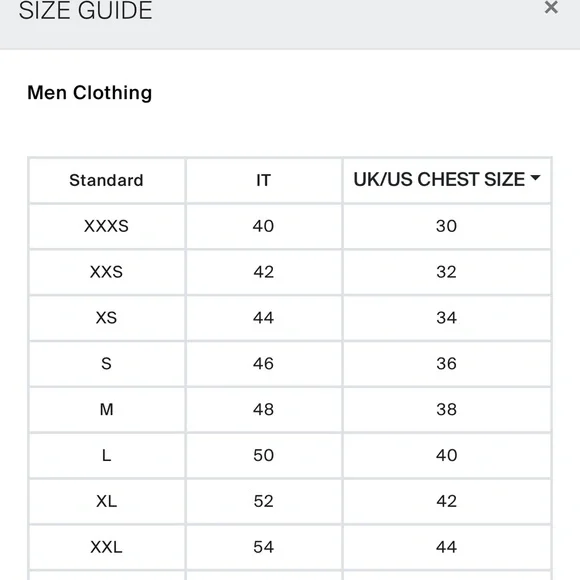Select IT size 50 cell
Viewport: 580px width, 580px height.
tap(264, 456)
